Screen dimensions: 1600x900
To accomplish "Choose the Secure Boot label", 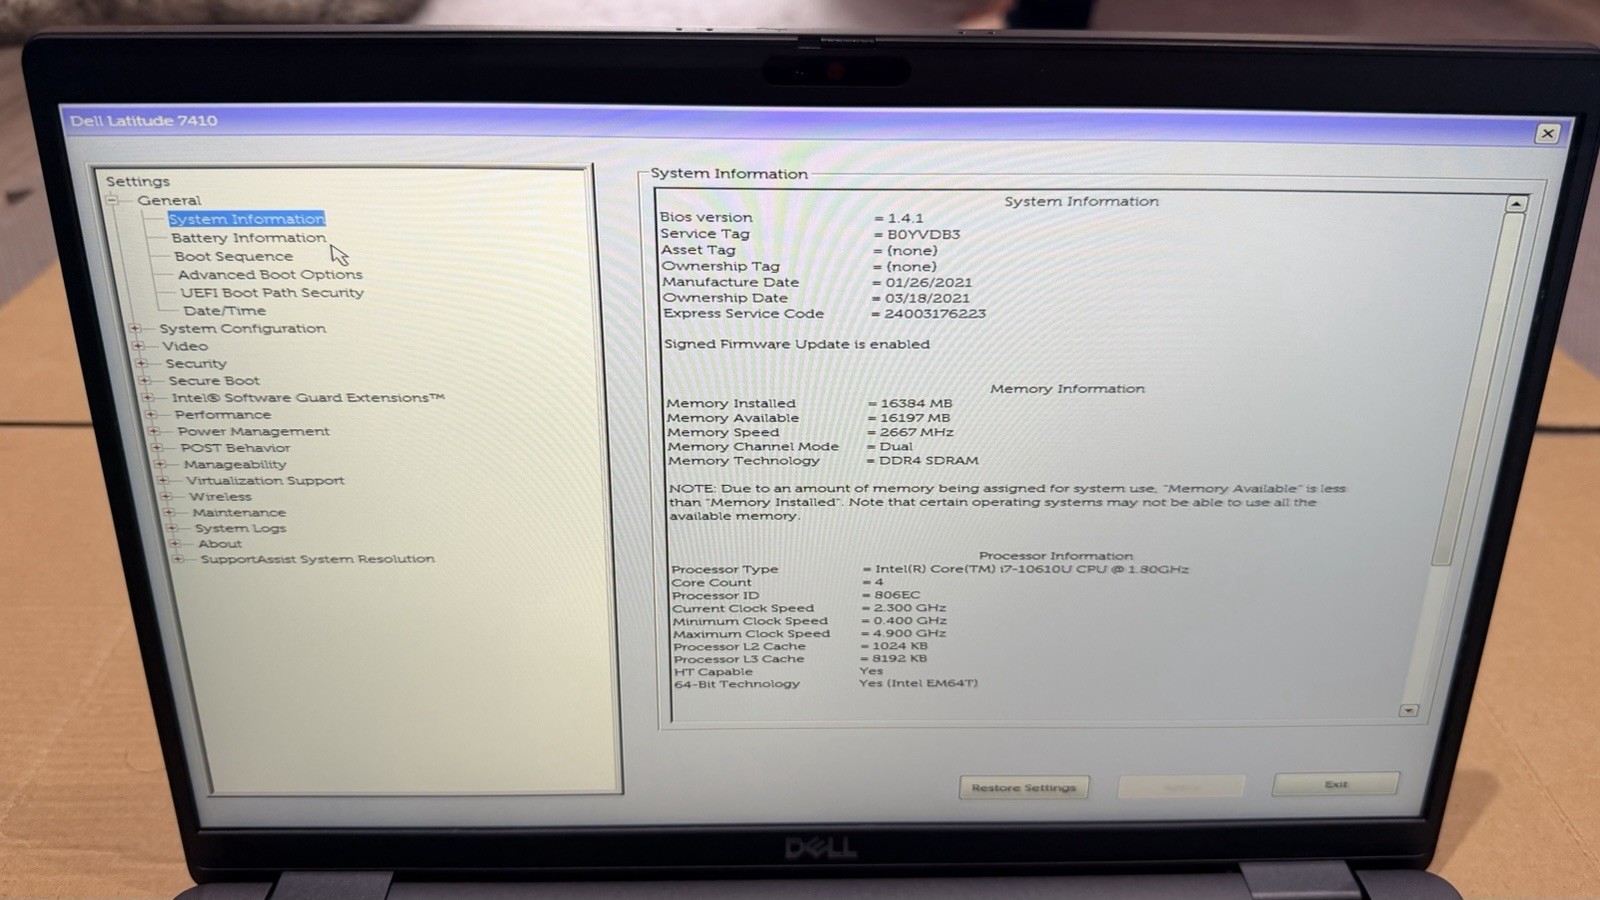I will pyautogui.click(x=214, y=380).
